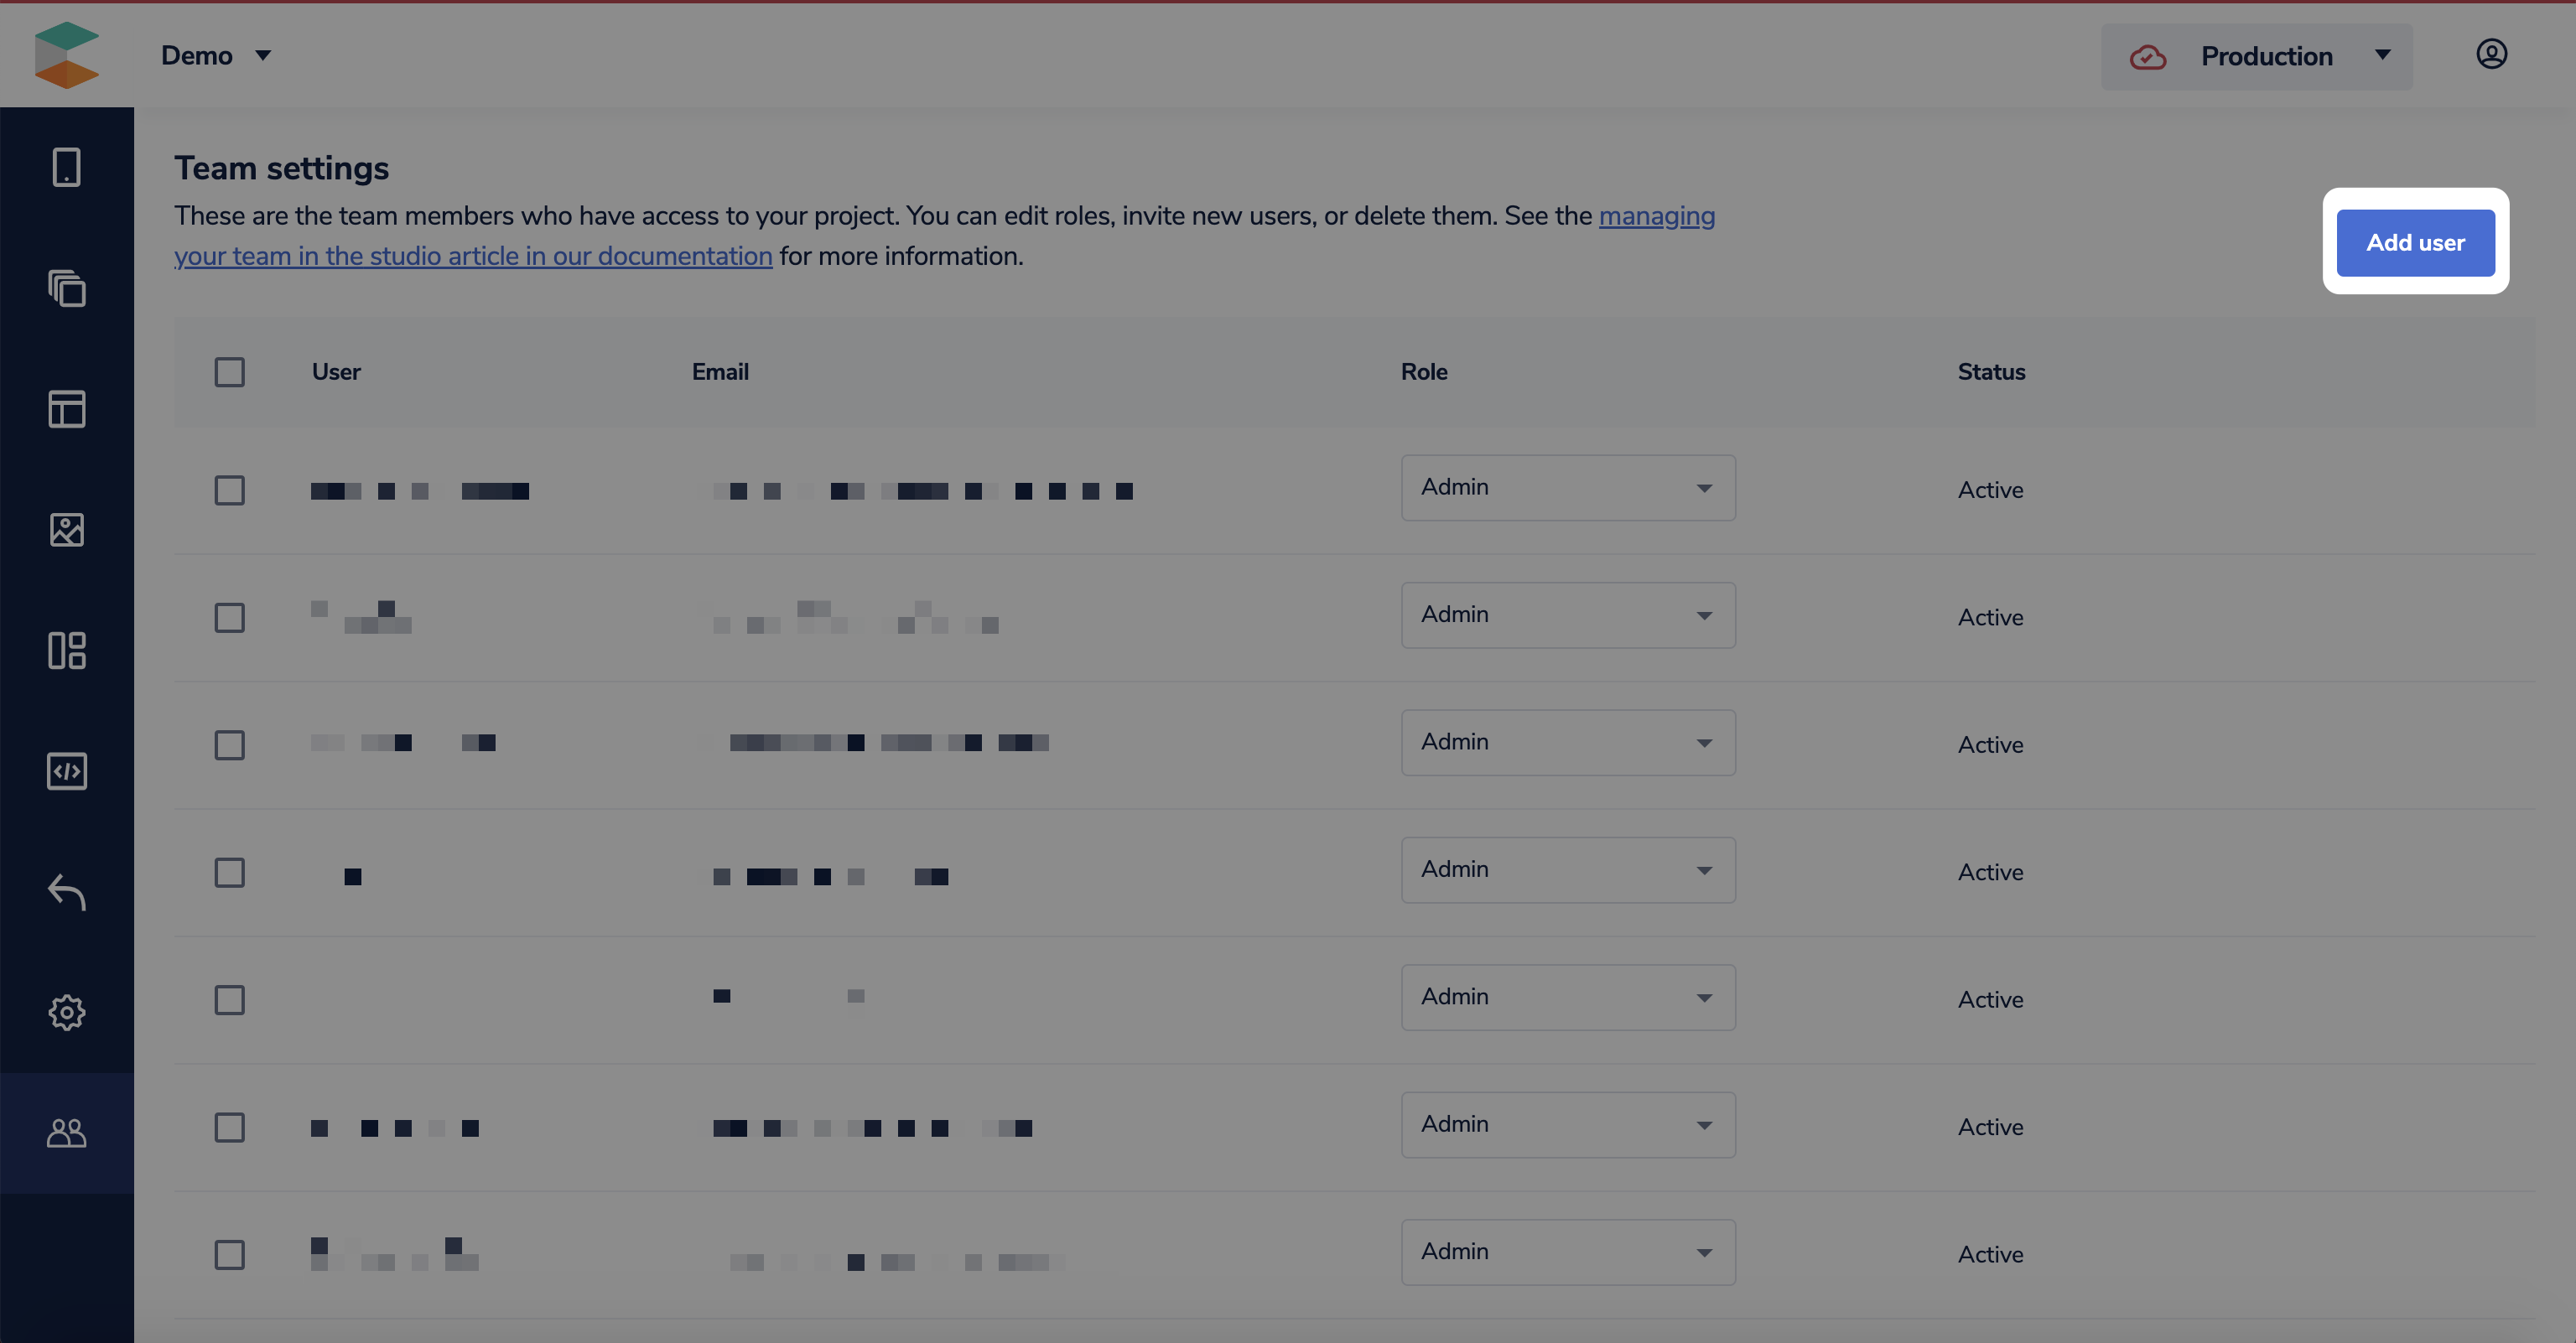Image resolution: width=2576 pixels, height=1343 pixels.
Task: Open the Production environment dropdown
Action: click(x=2256, y=57)
